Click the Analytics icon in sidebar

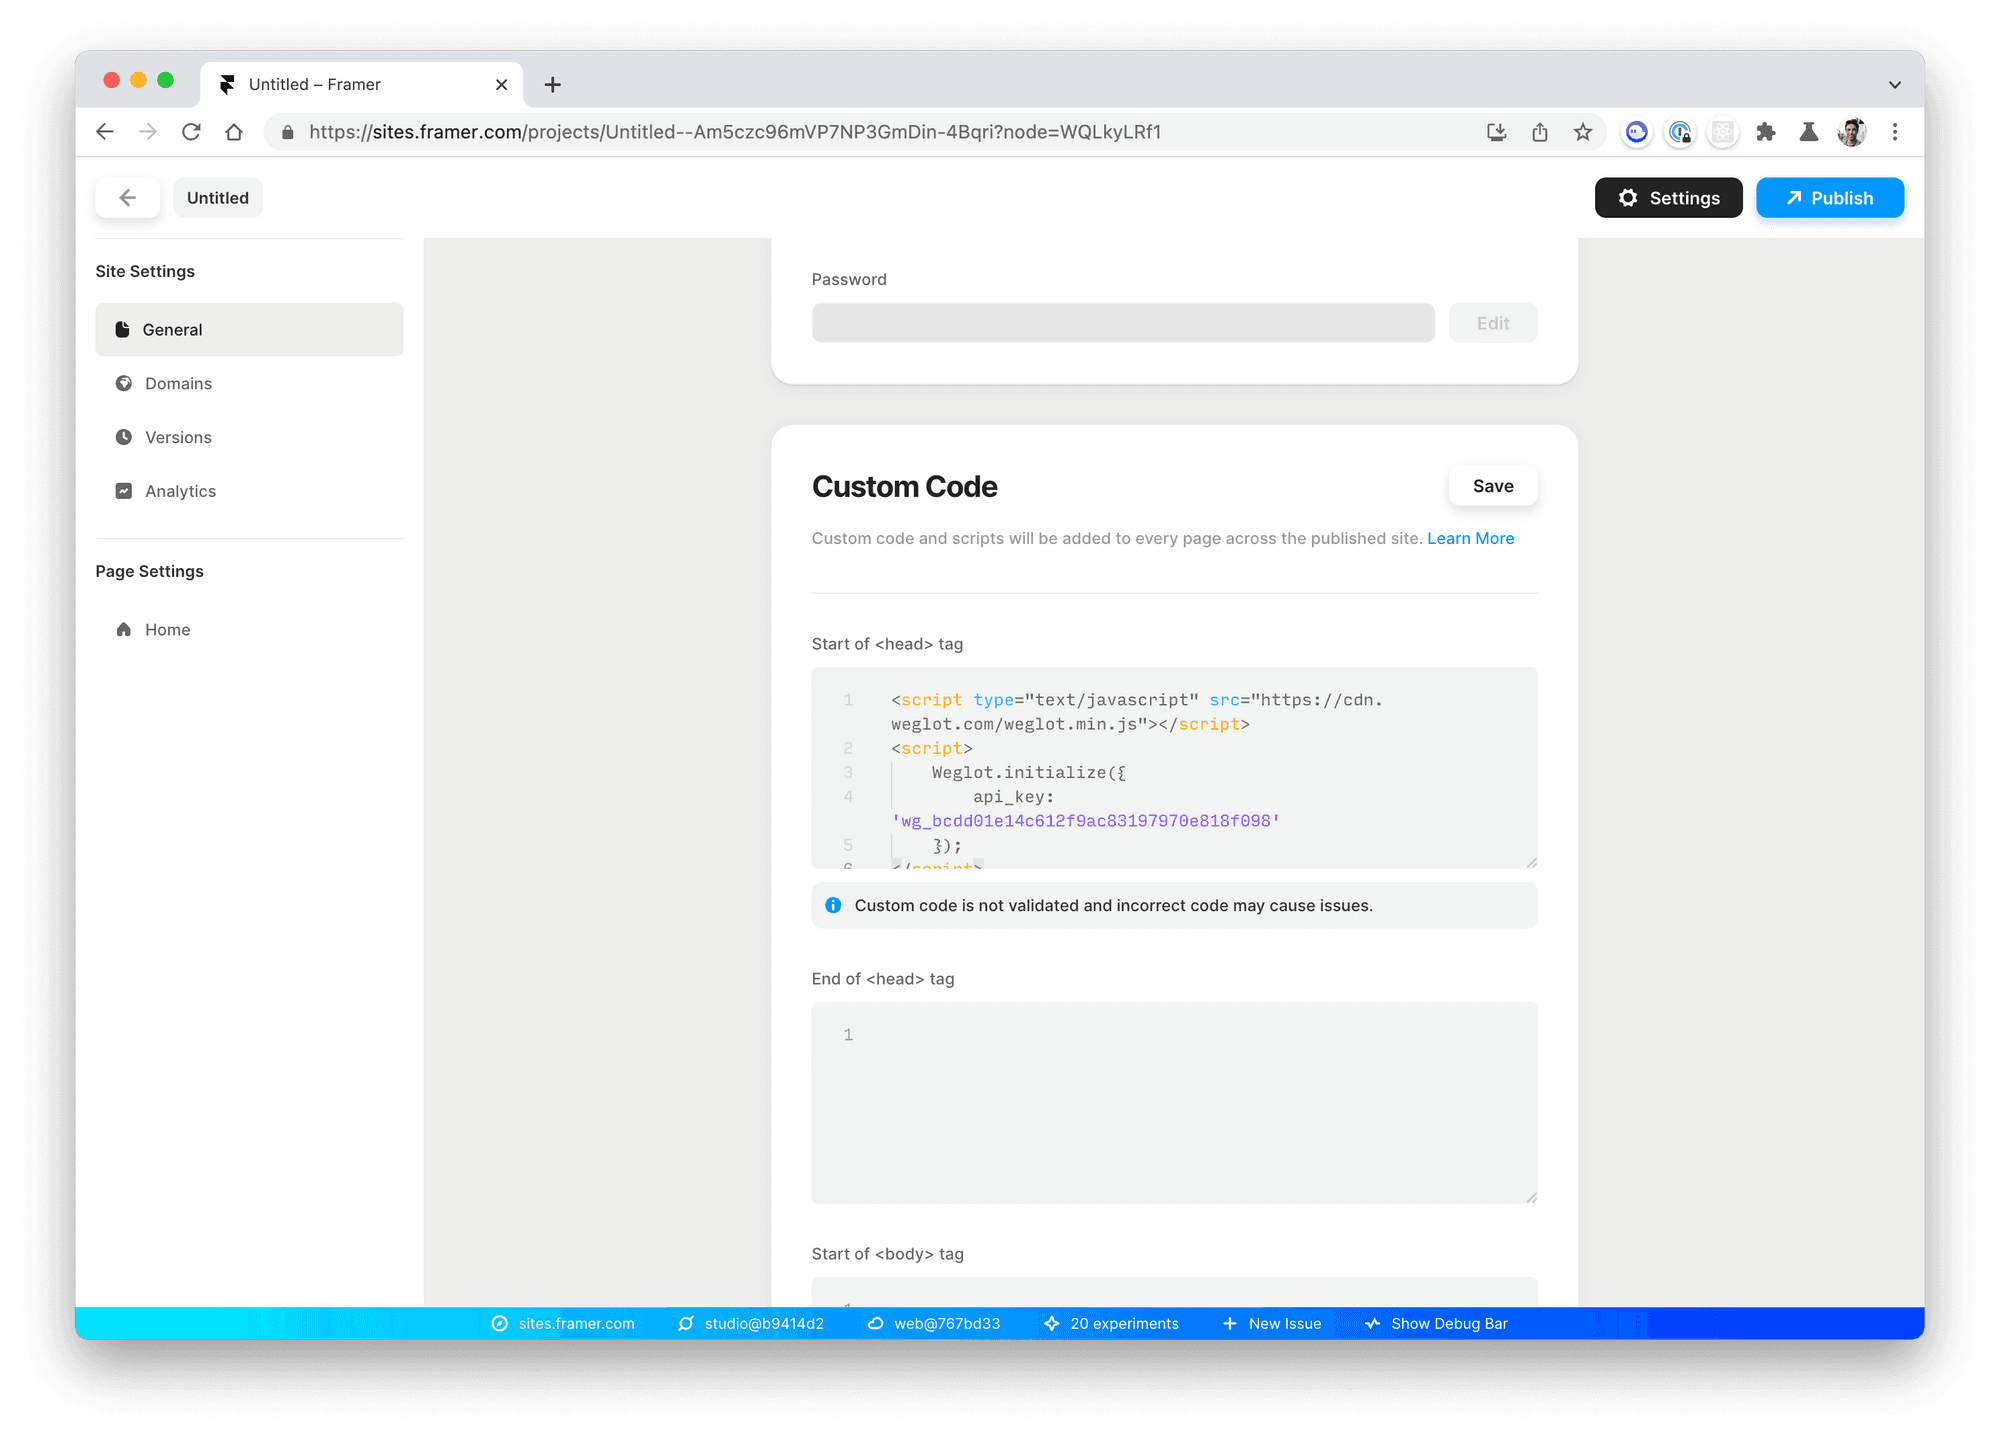coord(124,491)
